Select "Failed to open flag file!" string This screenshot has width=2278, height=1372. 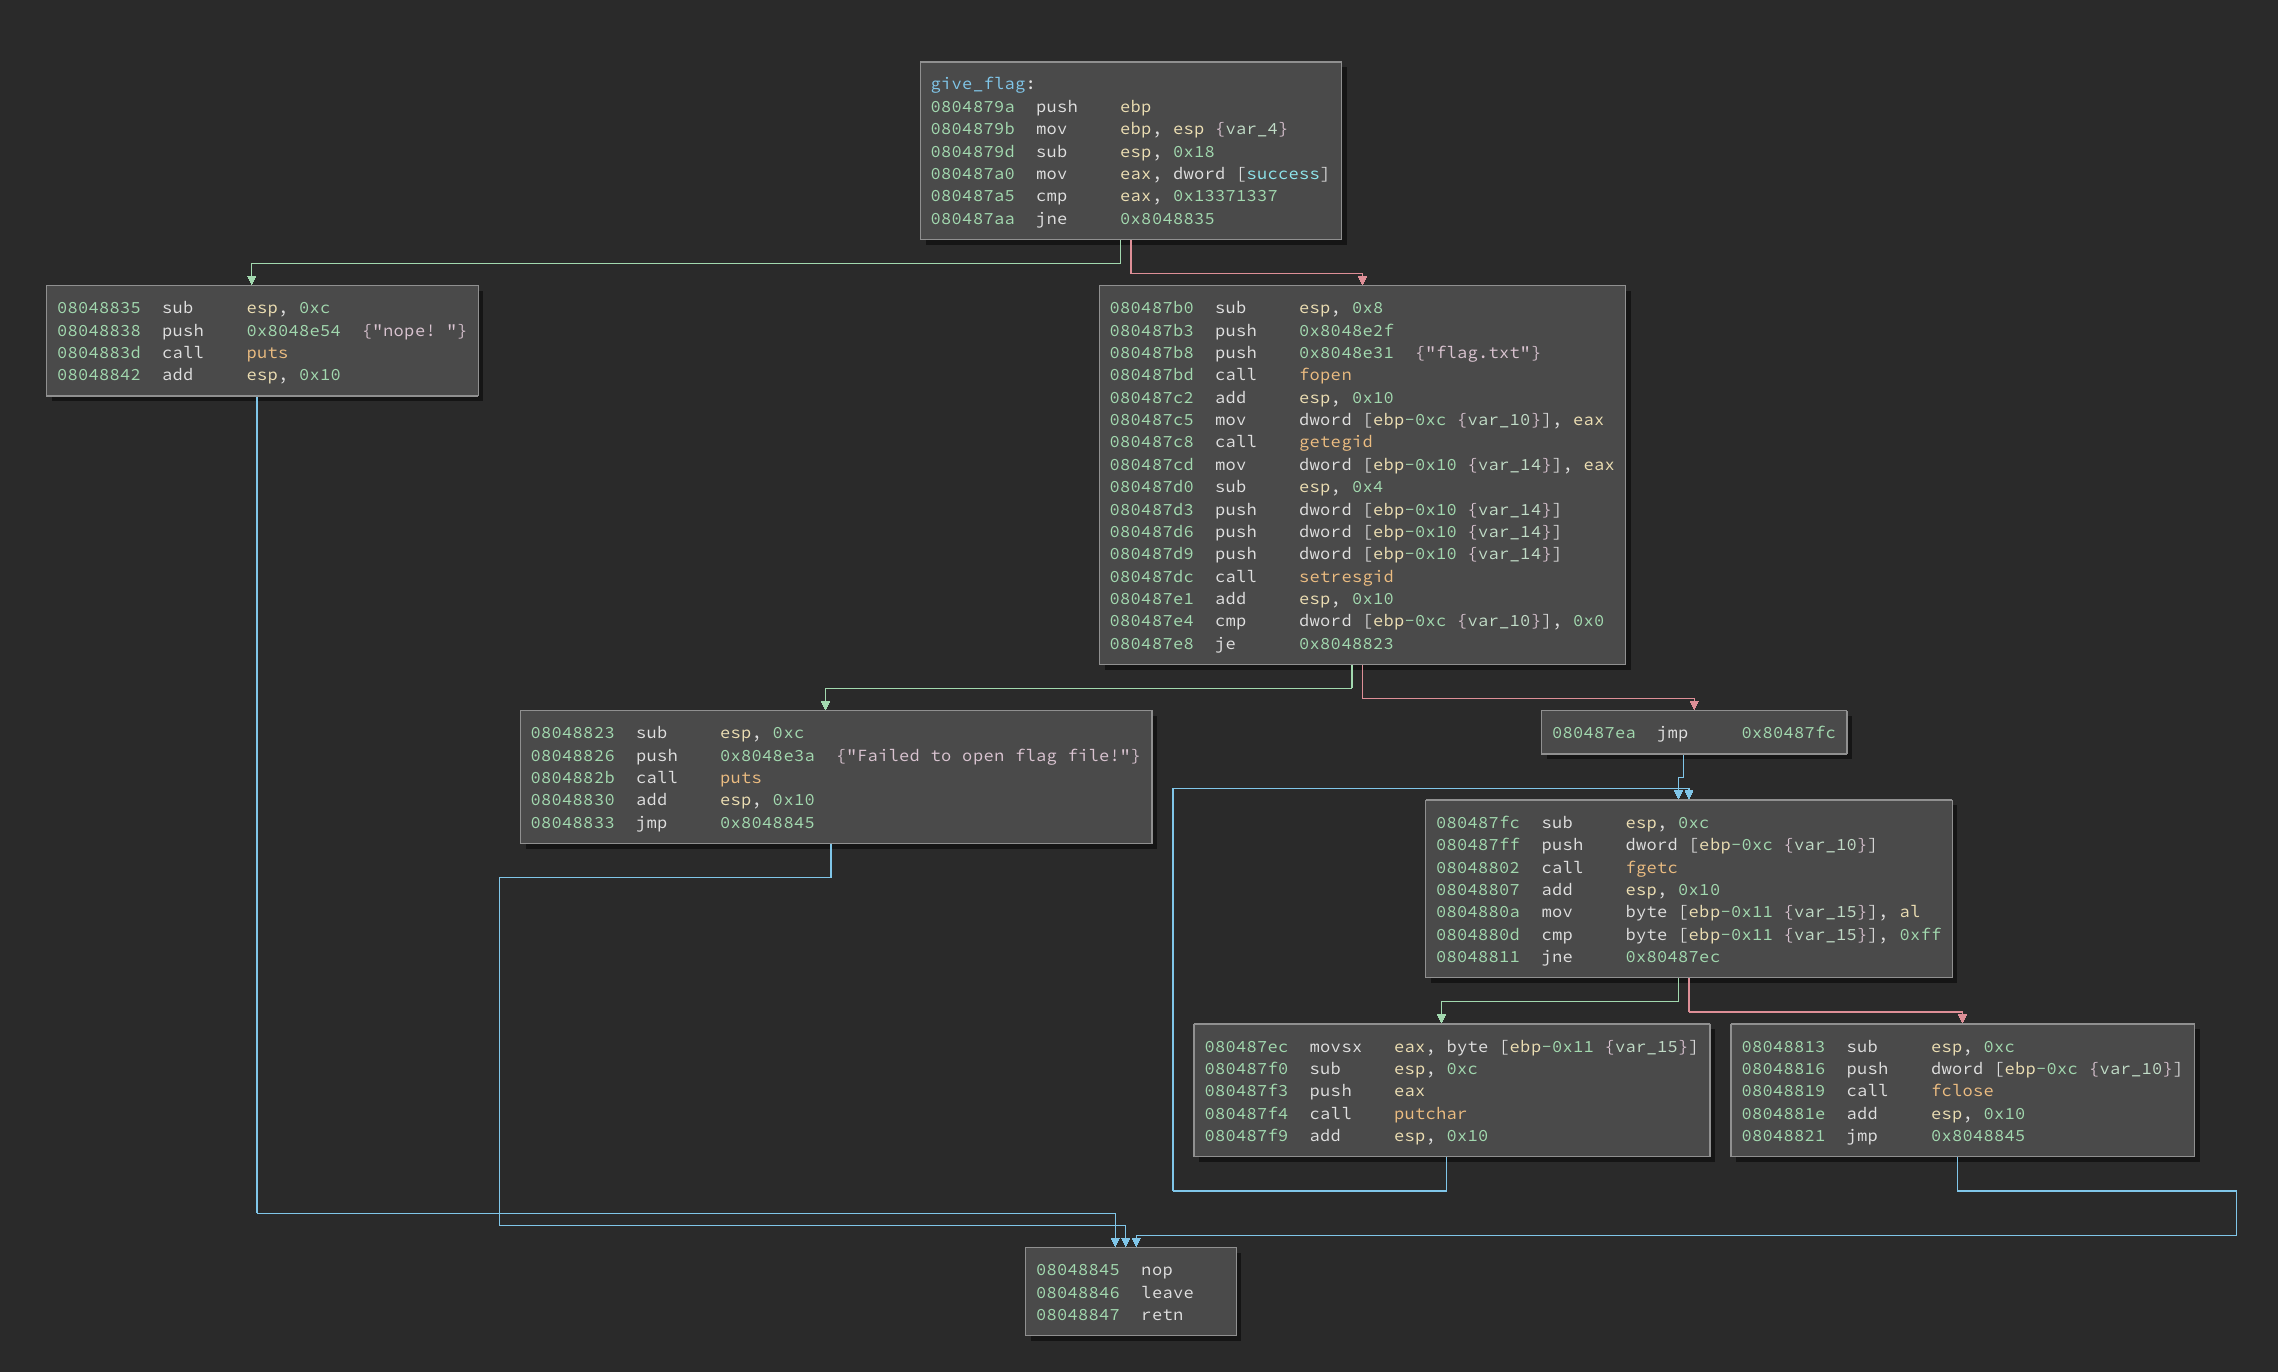click(987, 756)
